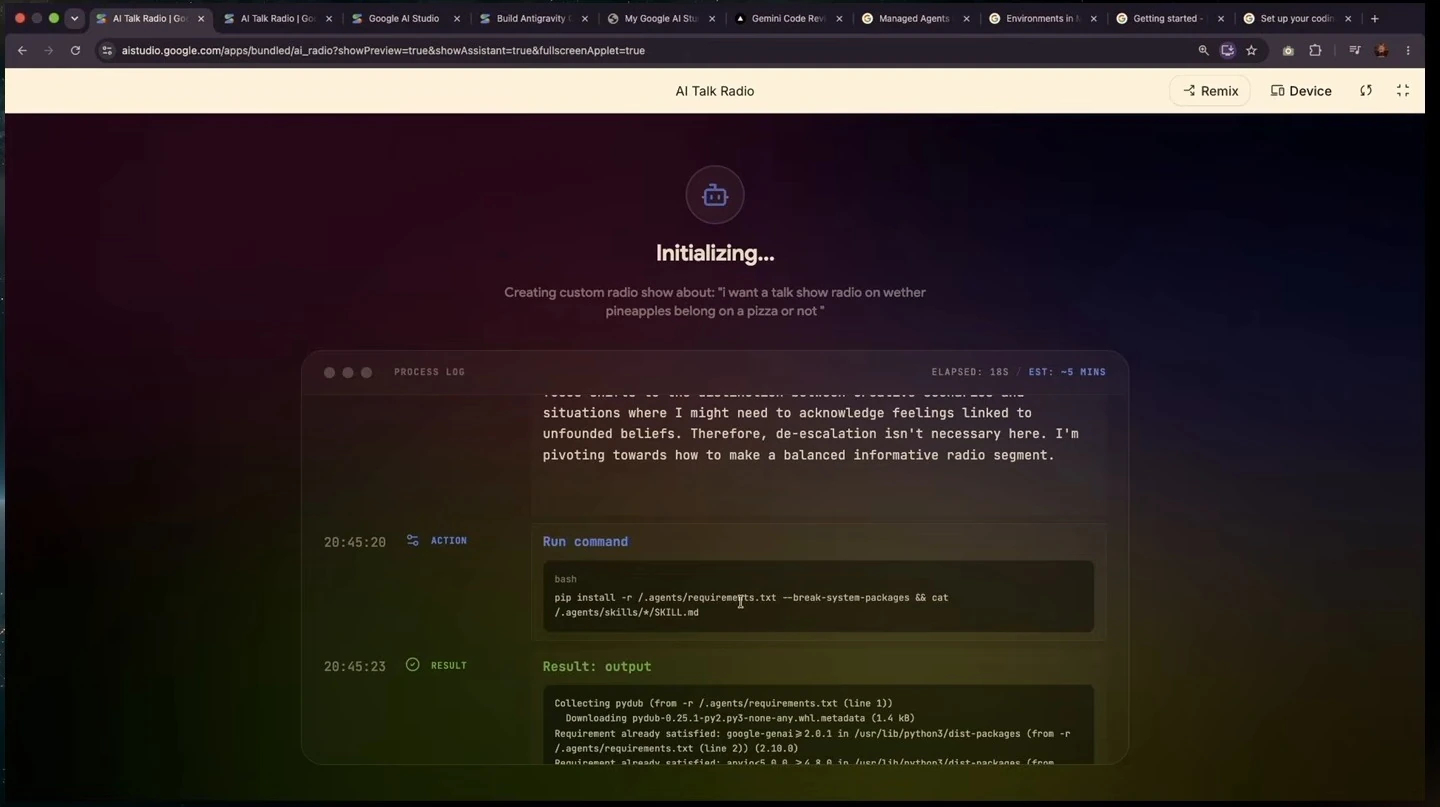Click the 20:45:23 timestamp
1440x807 pixels.
click(x=354, y=666)
